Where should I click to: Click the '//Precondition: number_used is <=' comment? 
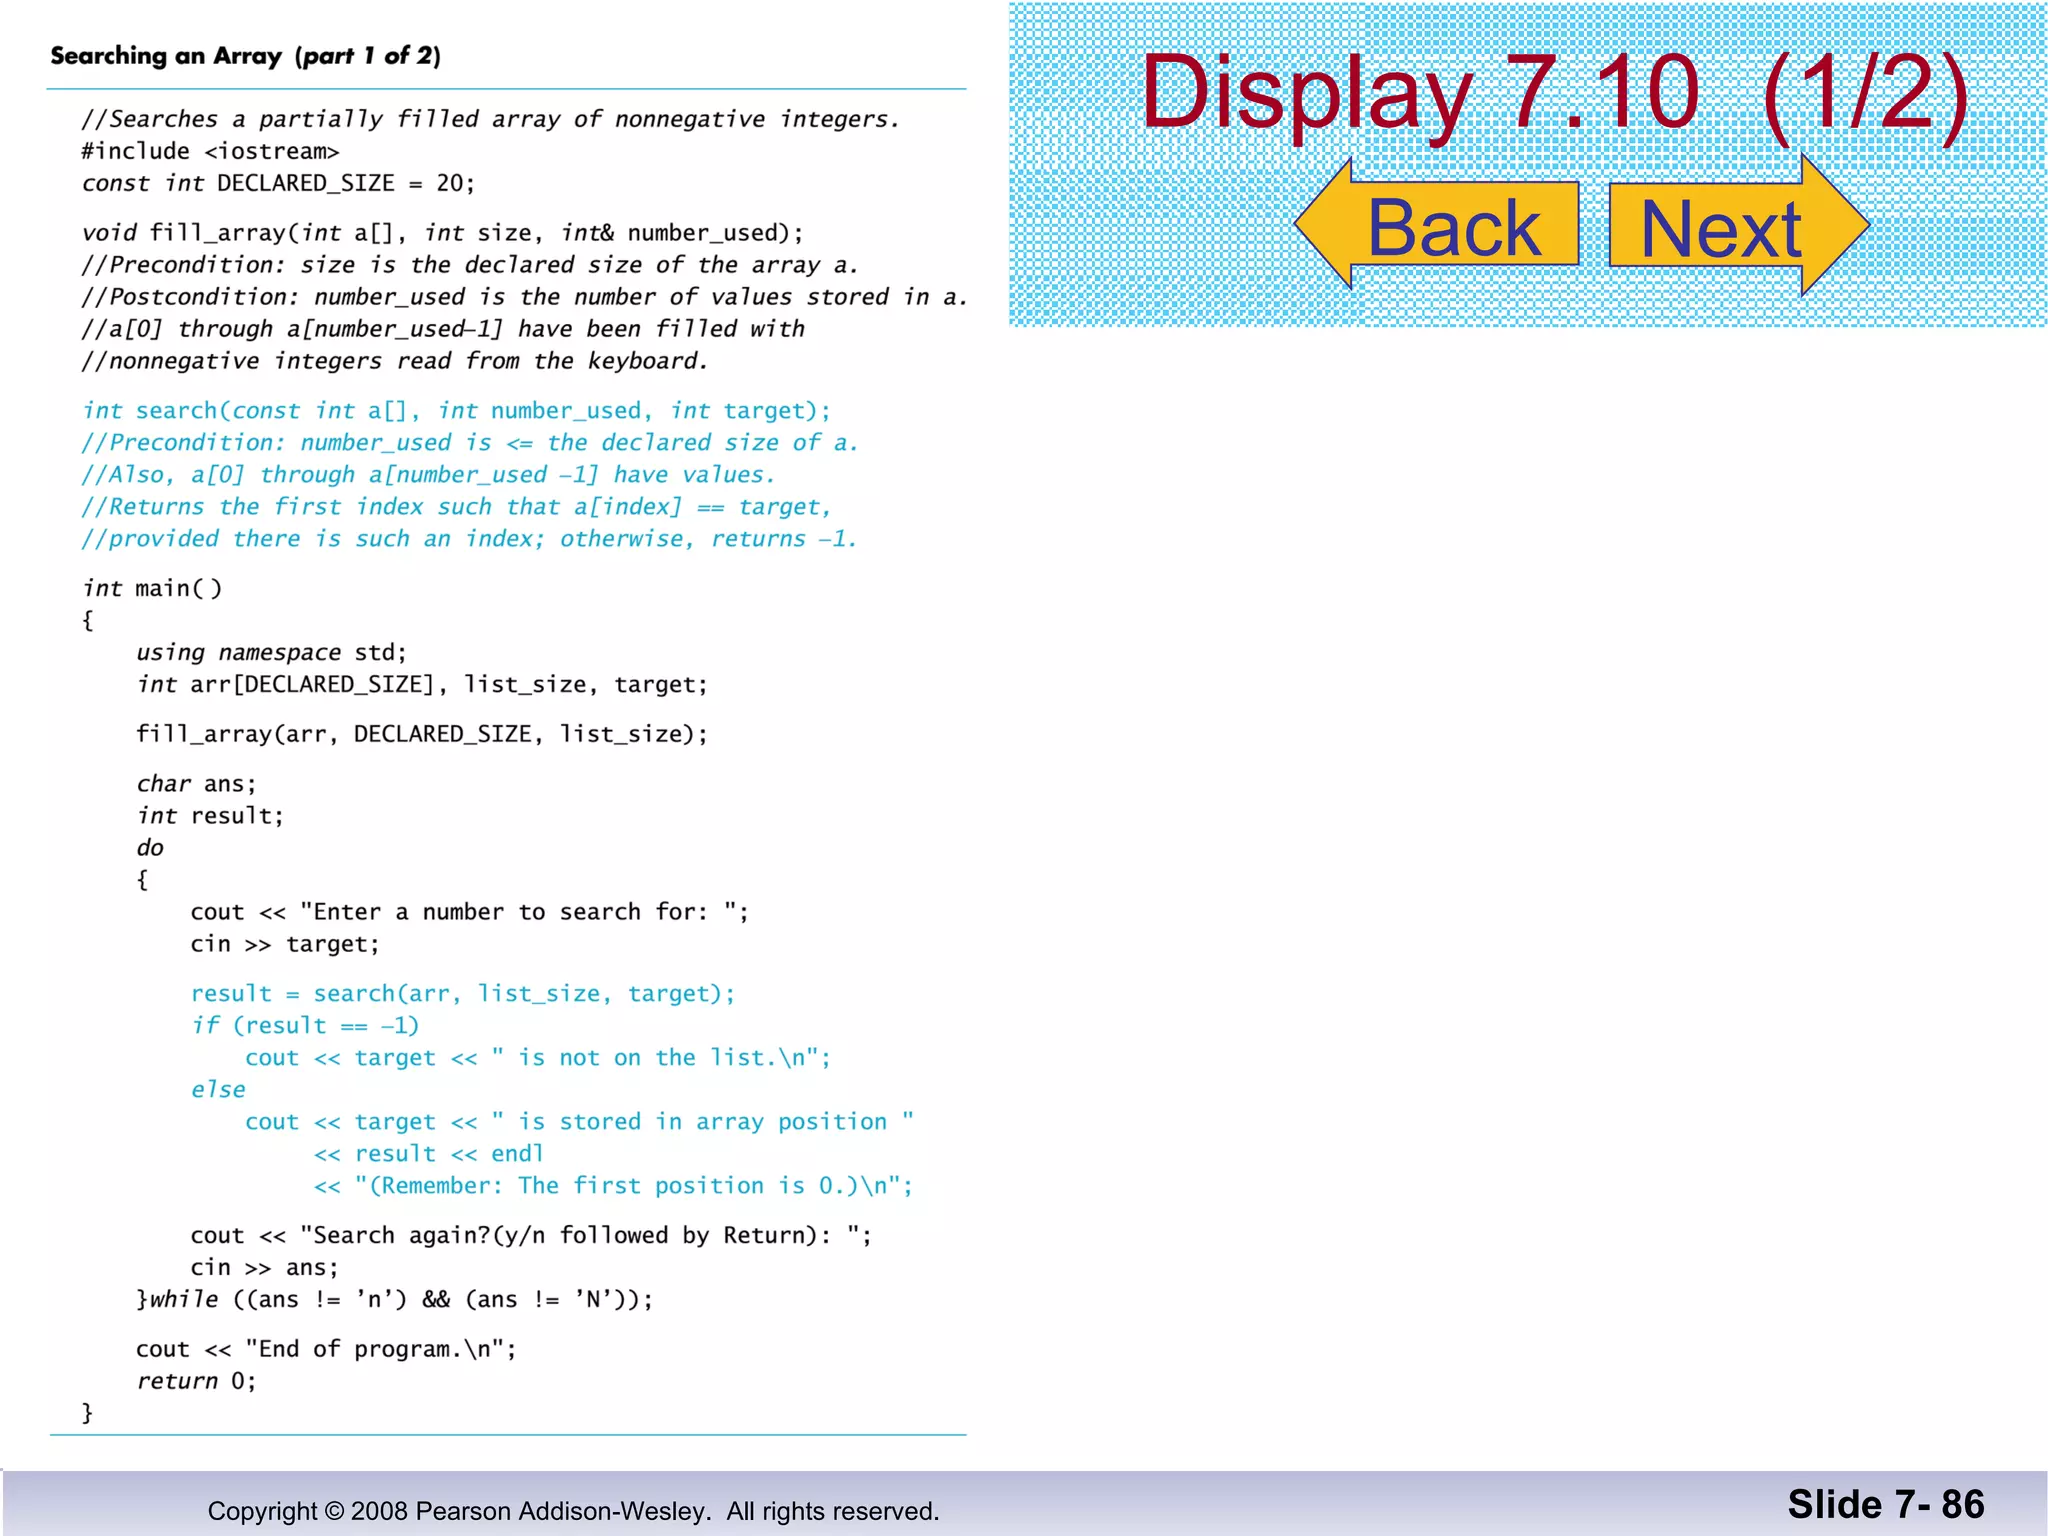470,443
